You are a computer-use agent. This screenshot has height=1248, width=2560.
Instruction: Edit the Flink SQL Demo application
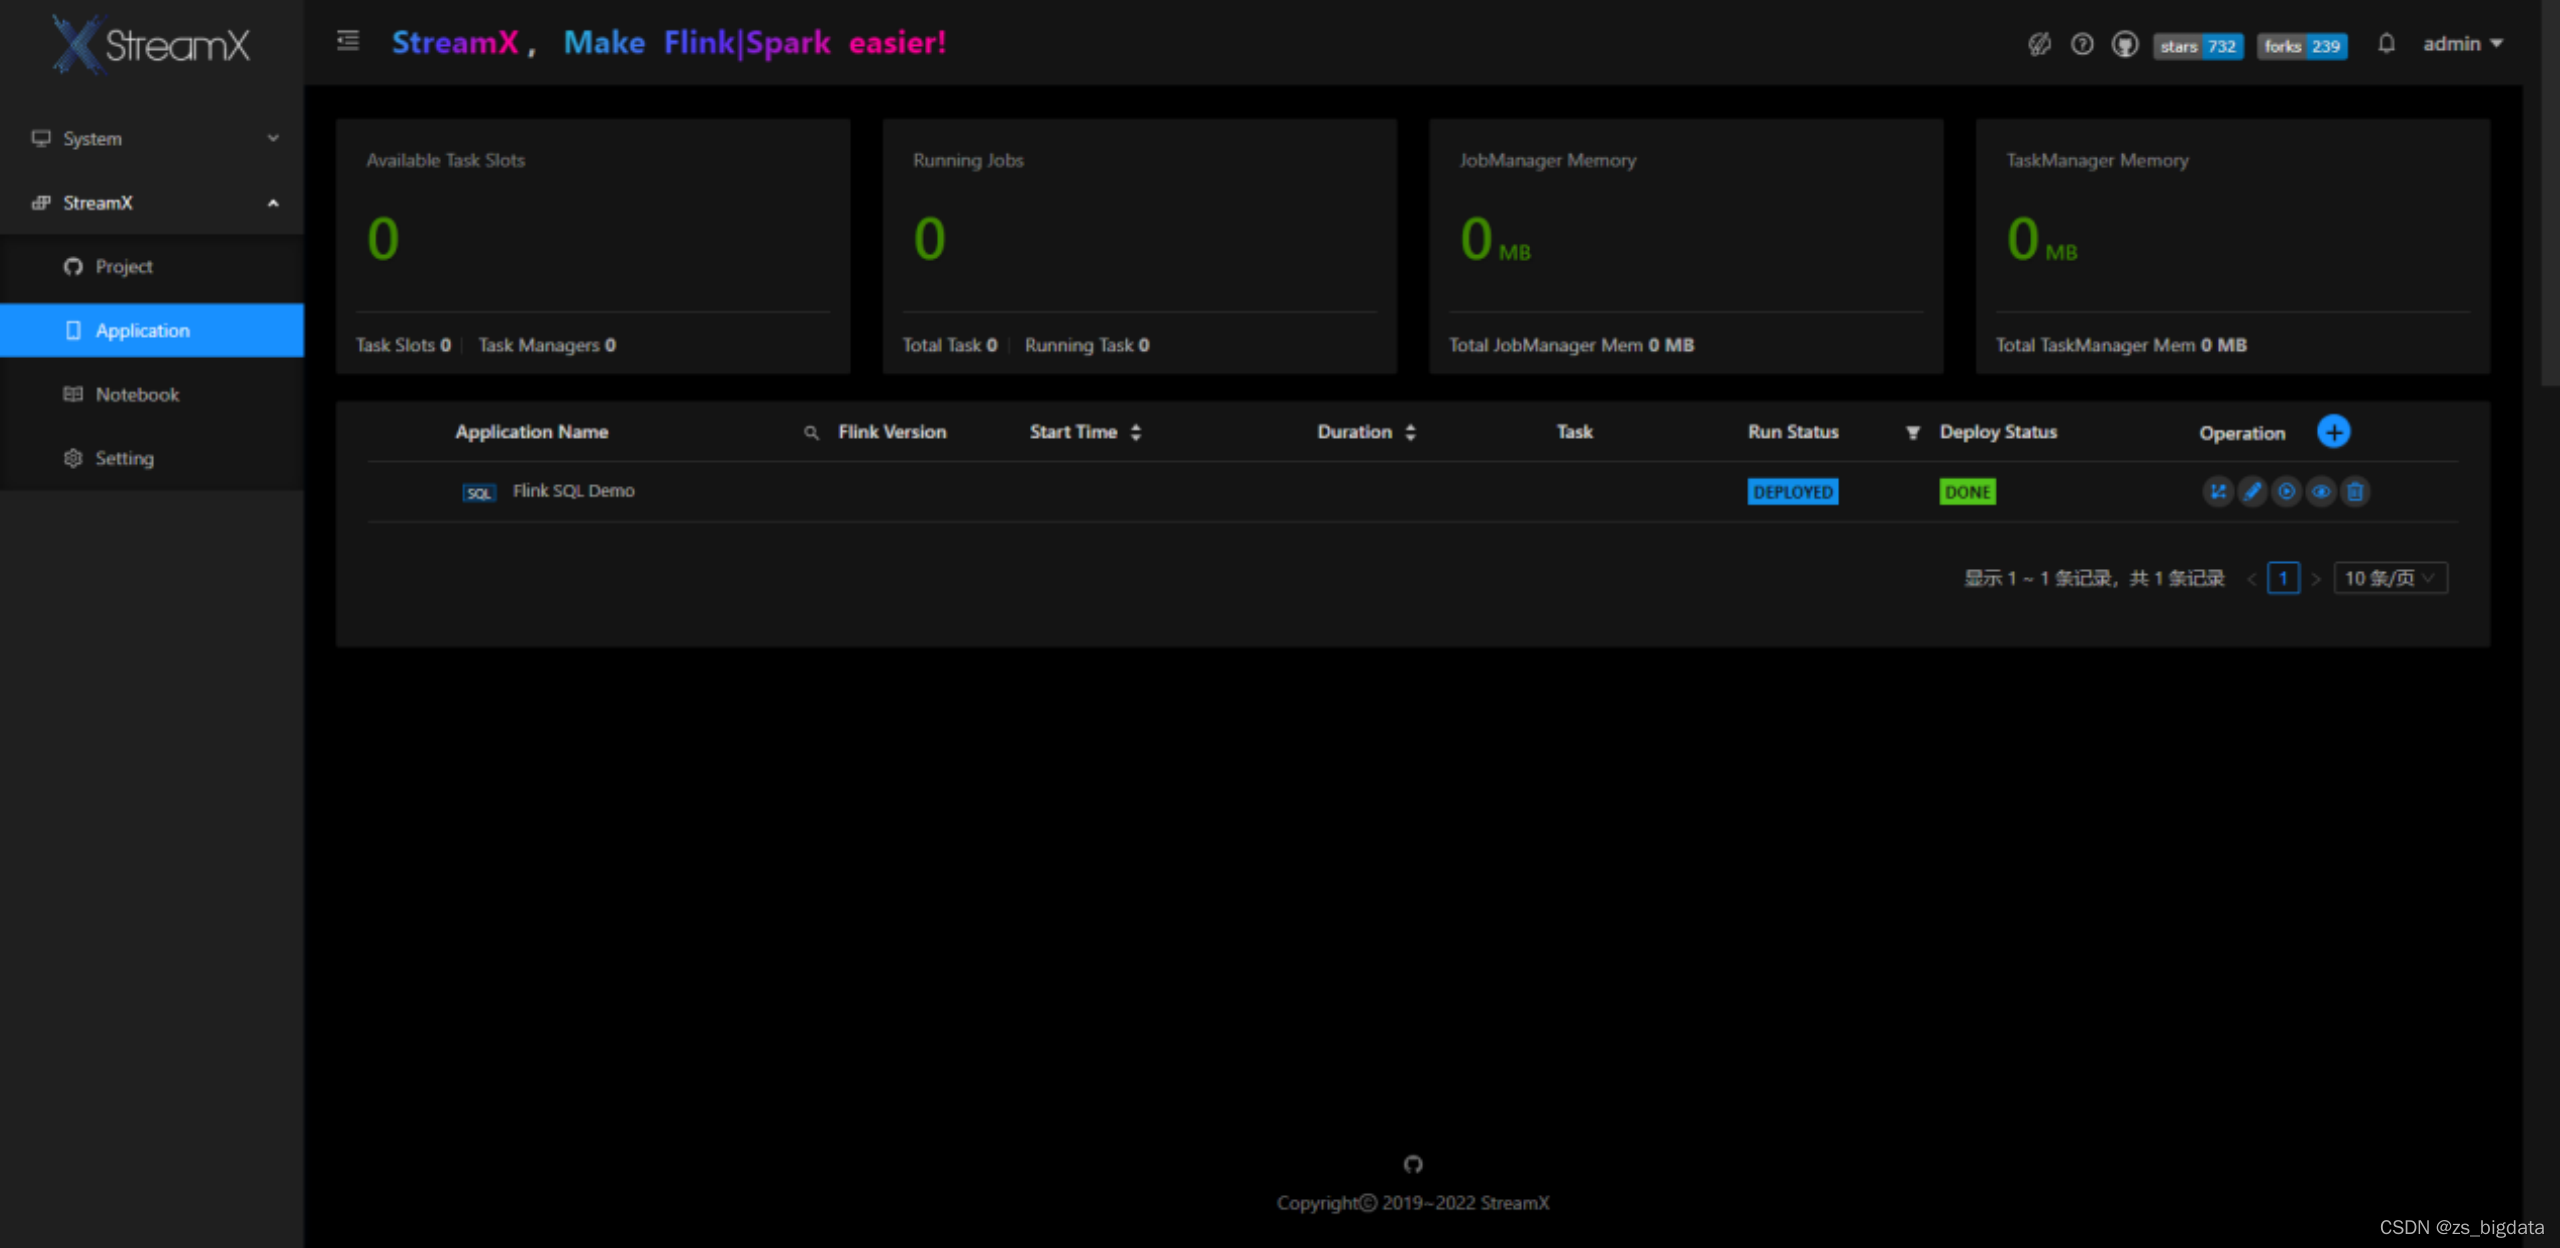tap(2252, 491)
